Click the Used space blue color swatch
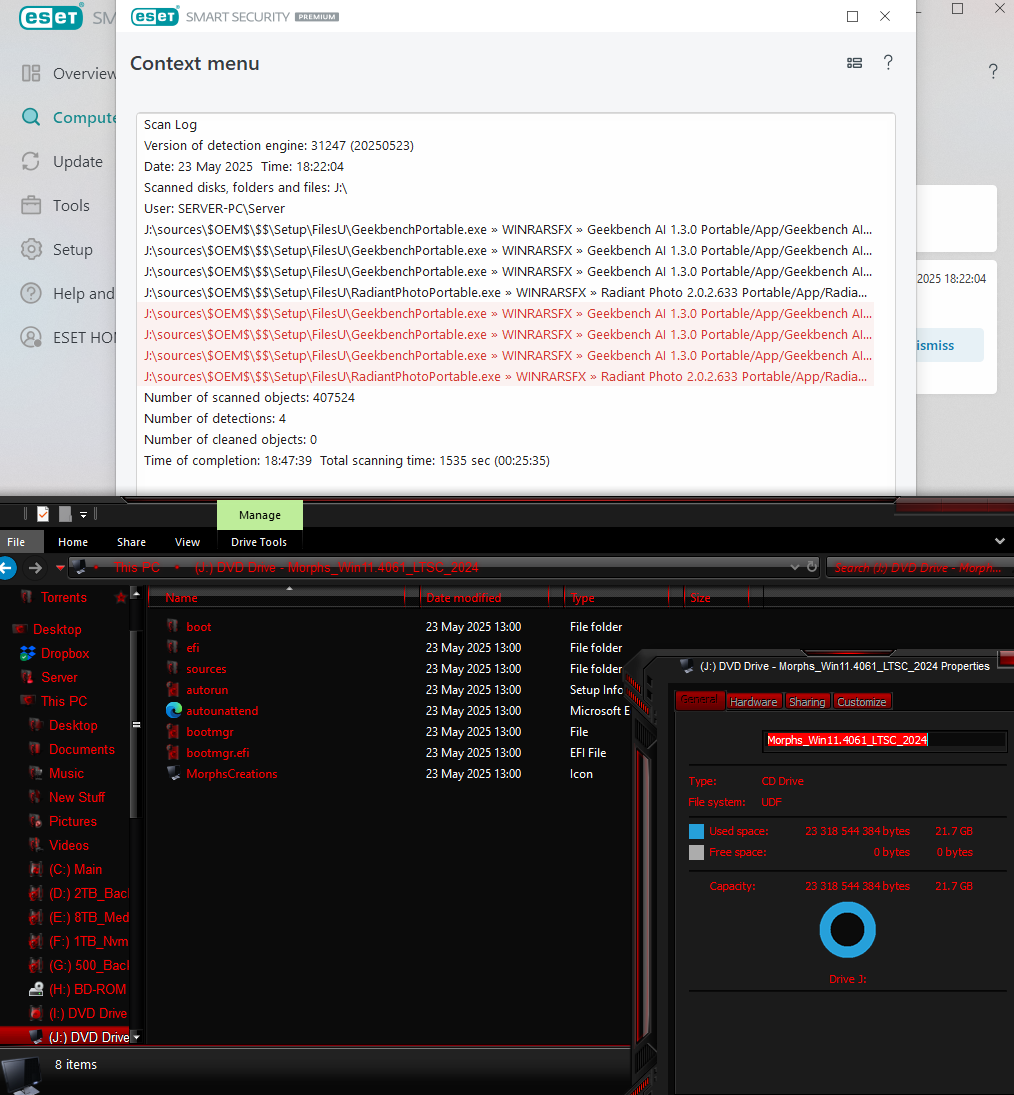This screenshot has height=1095, width=1014. pyautogui.click(x=696, y=831)
